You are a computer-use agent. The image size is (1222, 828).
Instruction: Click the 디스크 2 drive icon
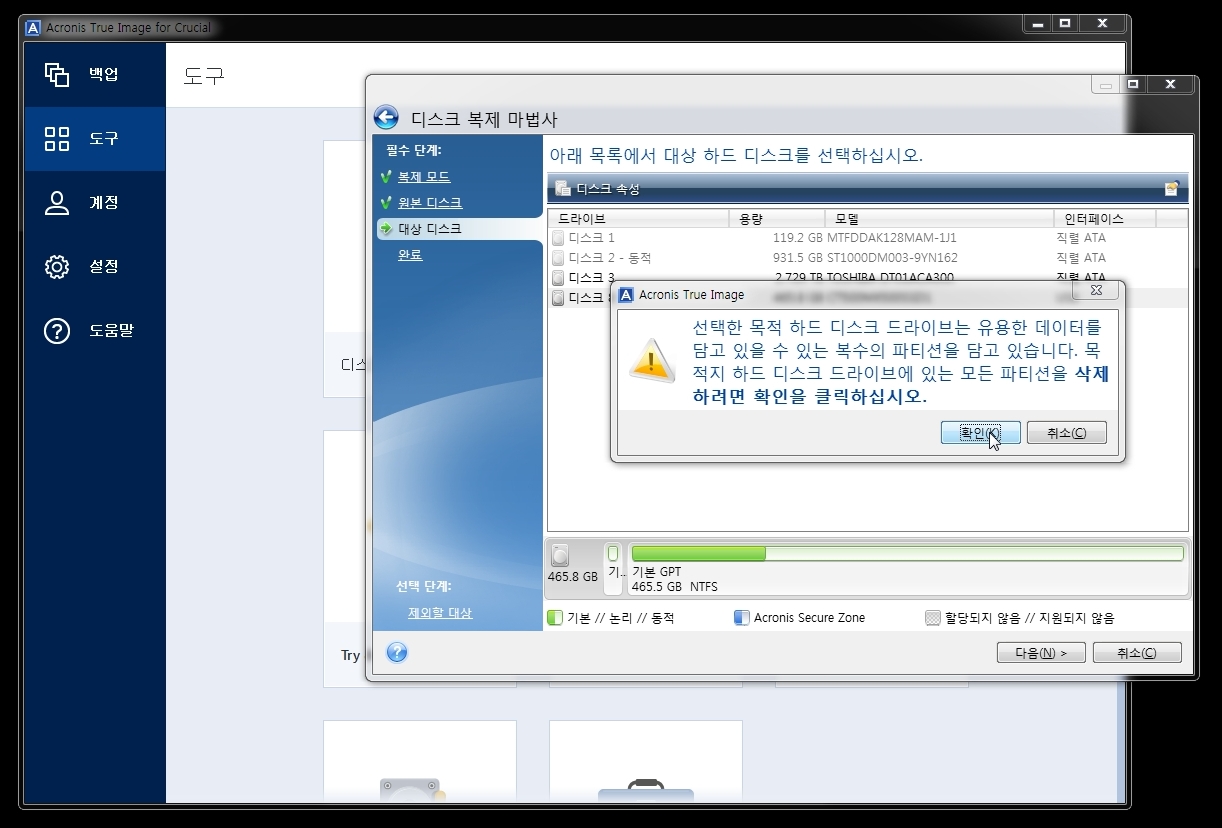558,257
